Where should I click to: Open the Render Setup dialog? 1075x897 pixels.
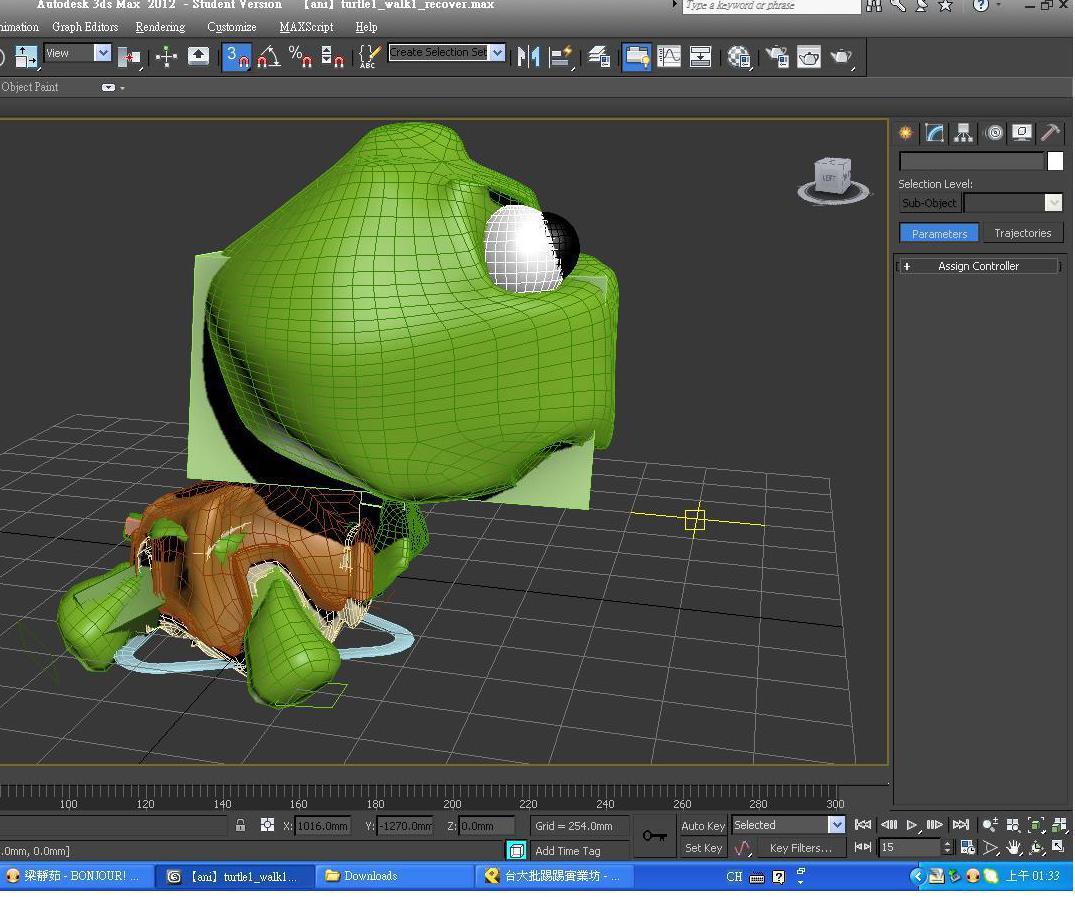point(777,56)
